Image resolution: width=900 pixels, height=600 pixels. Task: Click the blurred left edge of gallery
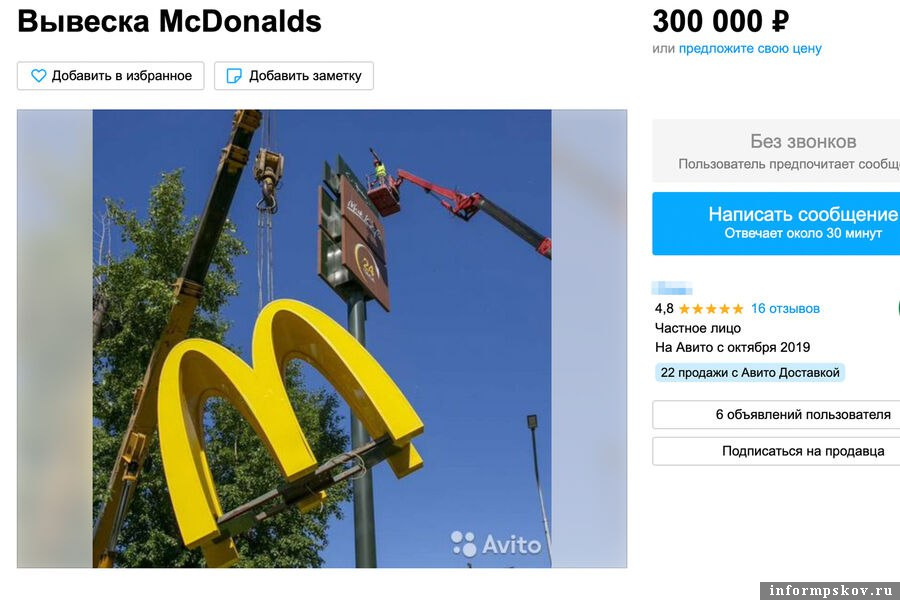[x=55, y=339]
